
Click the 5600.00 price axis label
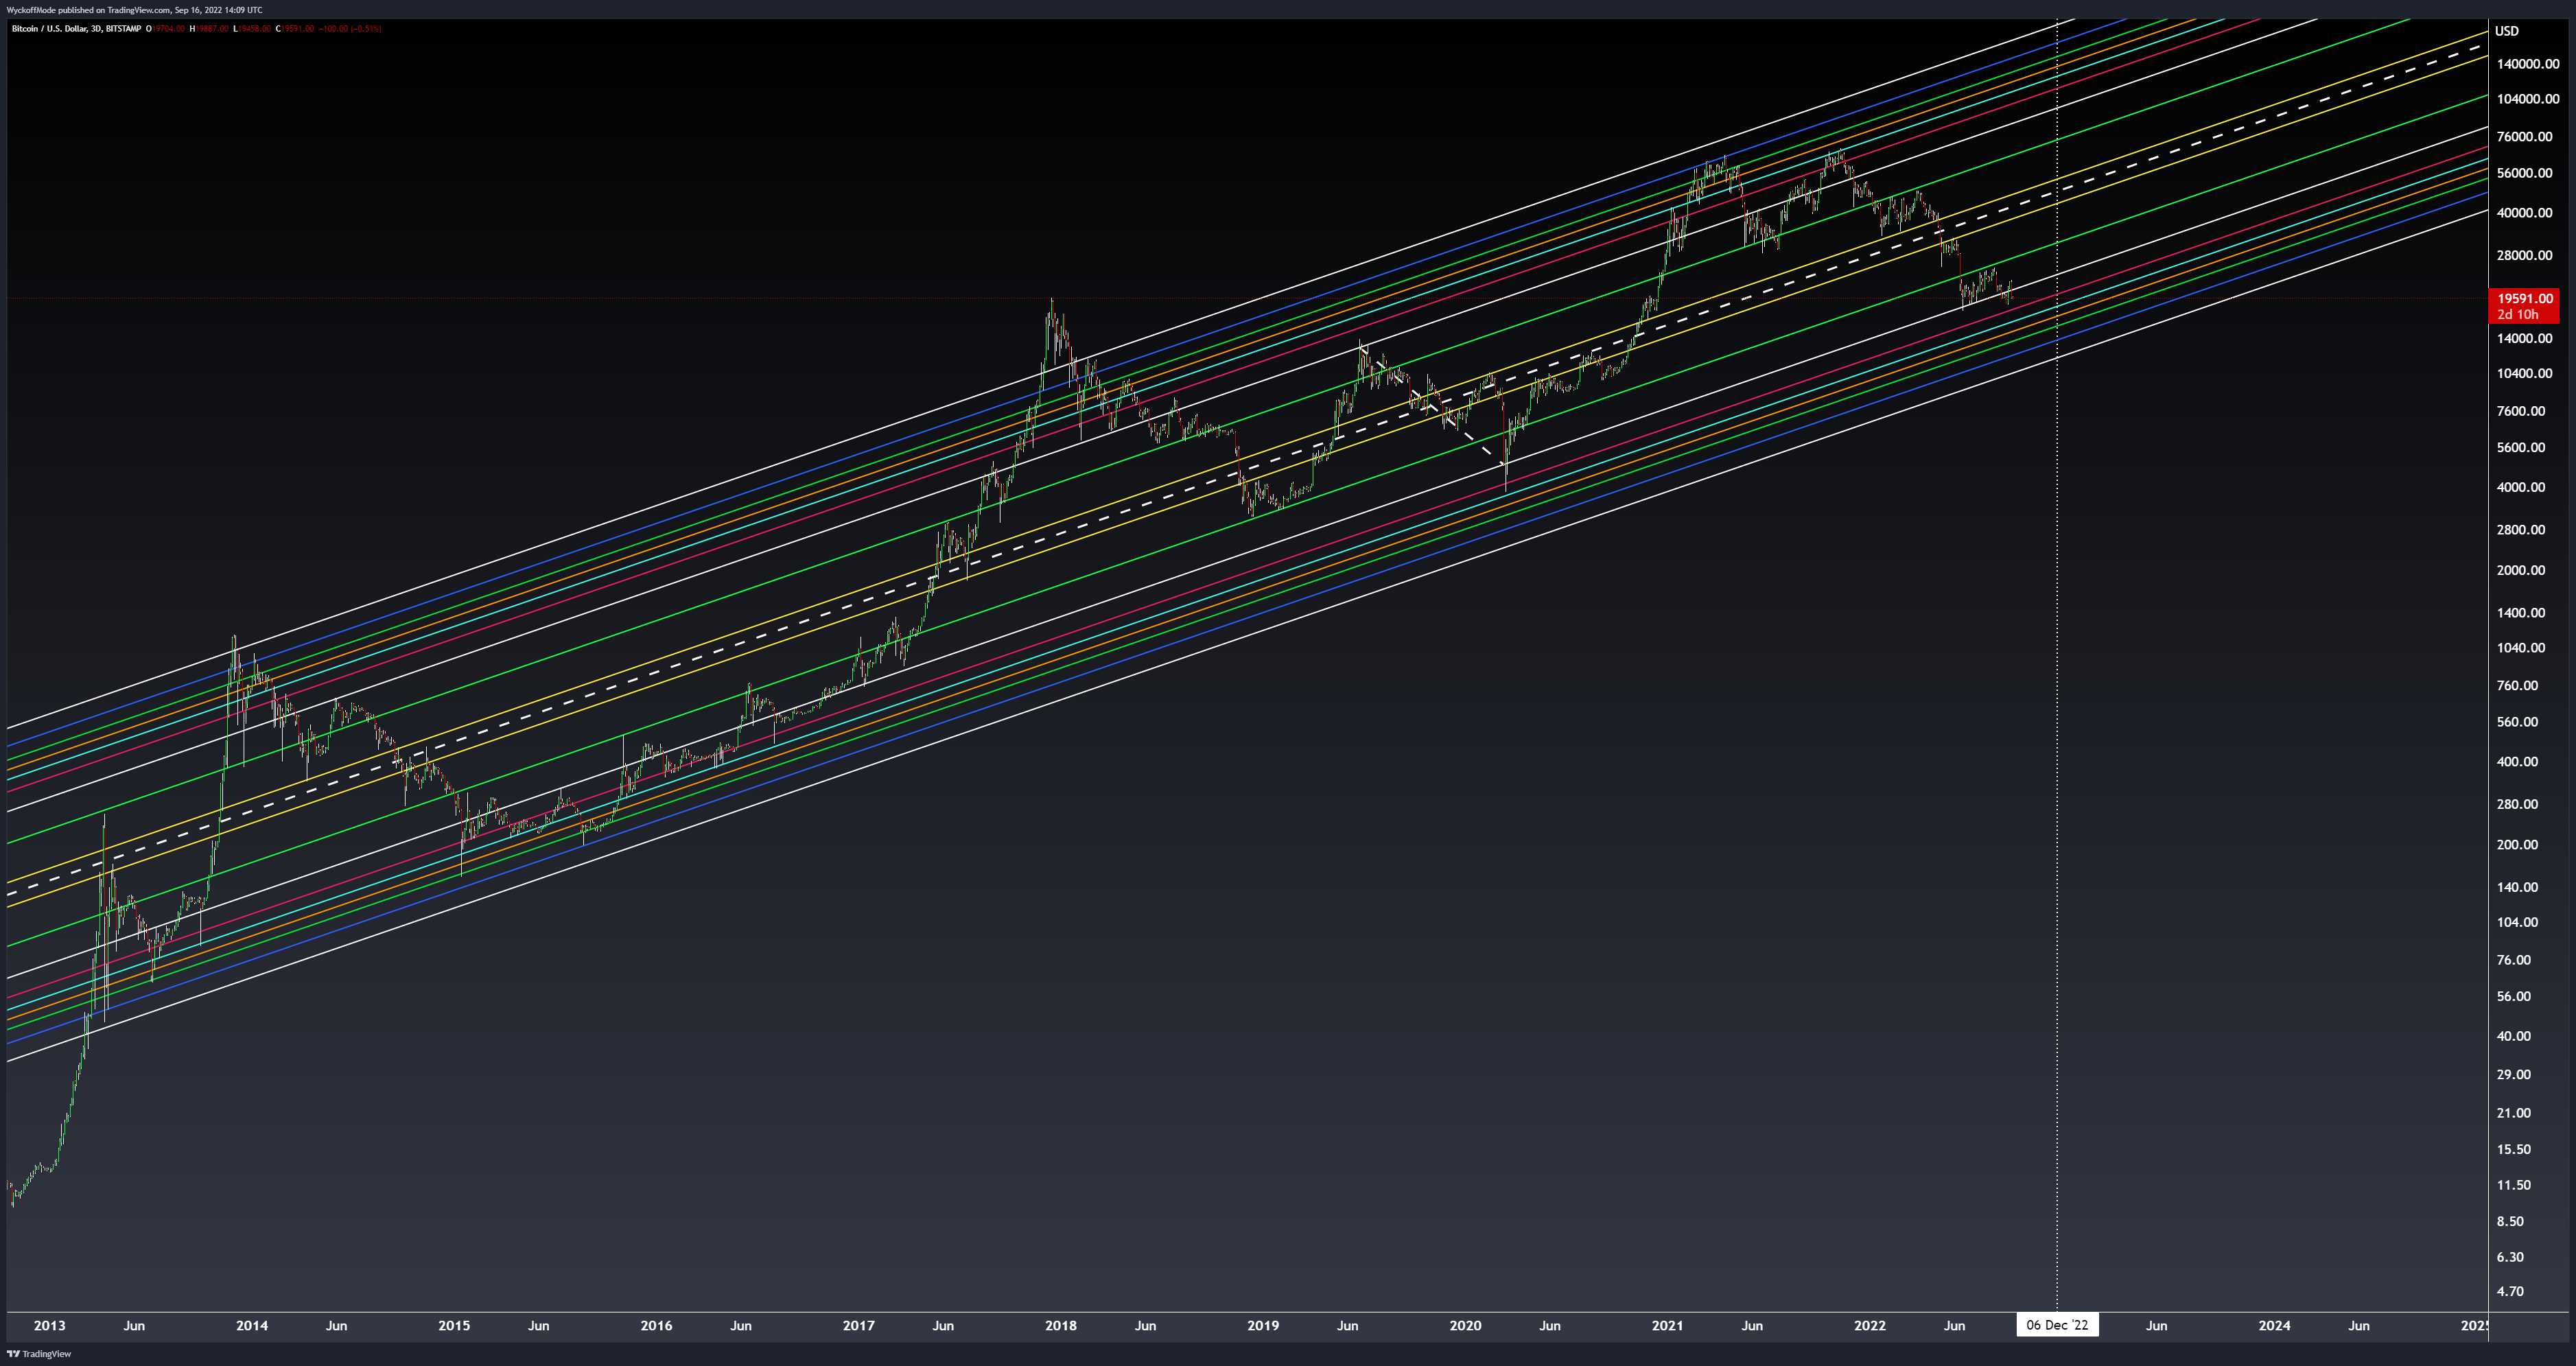[x=2521, y=448]
